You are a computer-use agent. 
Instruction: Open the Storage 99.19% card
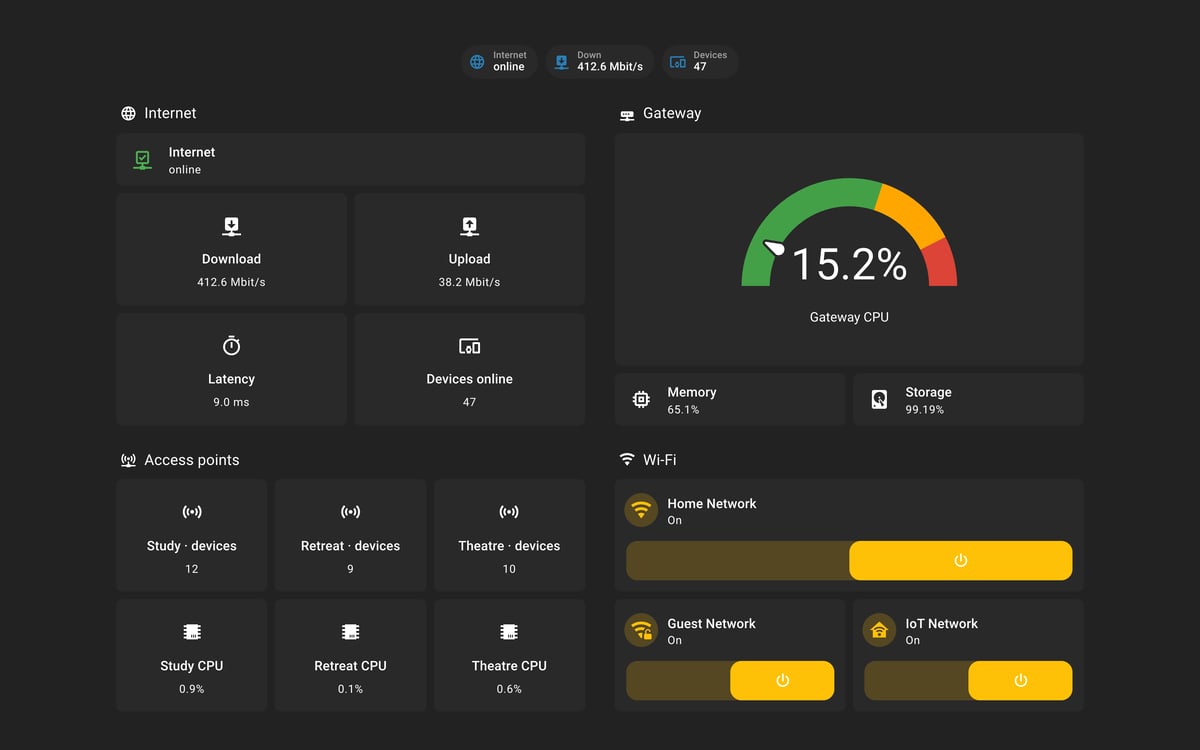968,400
